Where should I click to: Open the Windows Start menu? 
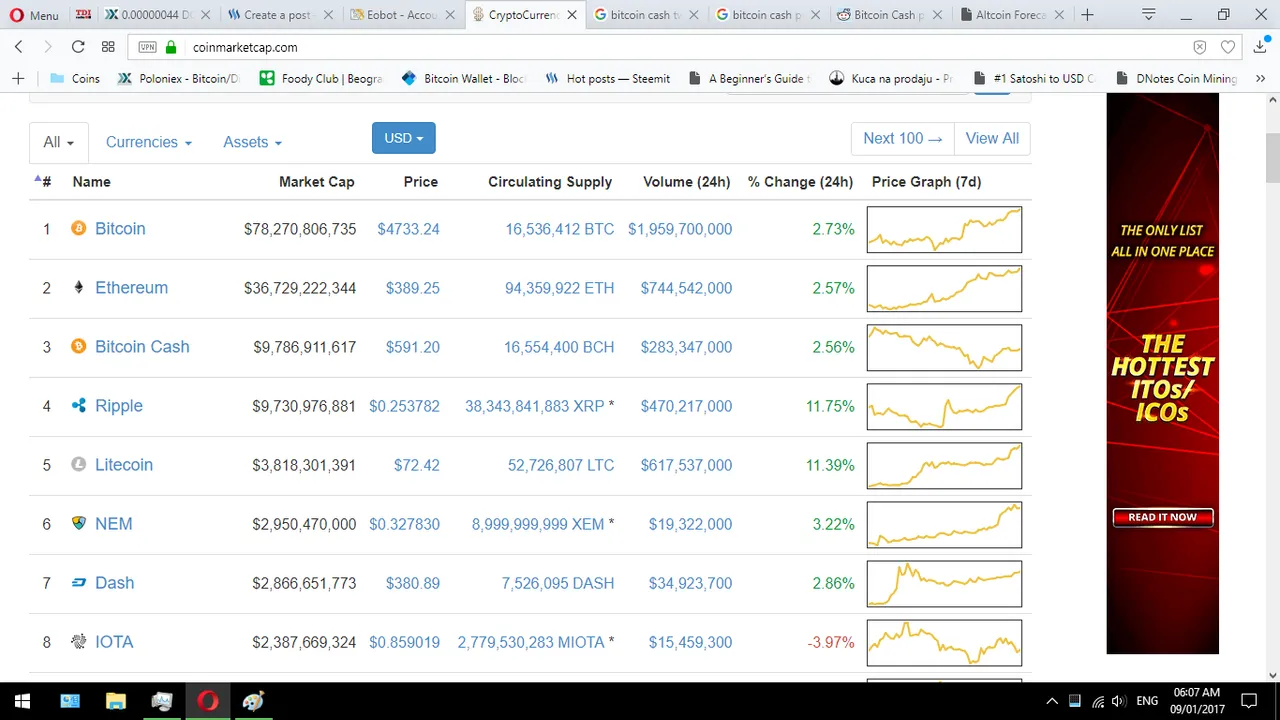(x=22, y=701)
